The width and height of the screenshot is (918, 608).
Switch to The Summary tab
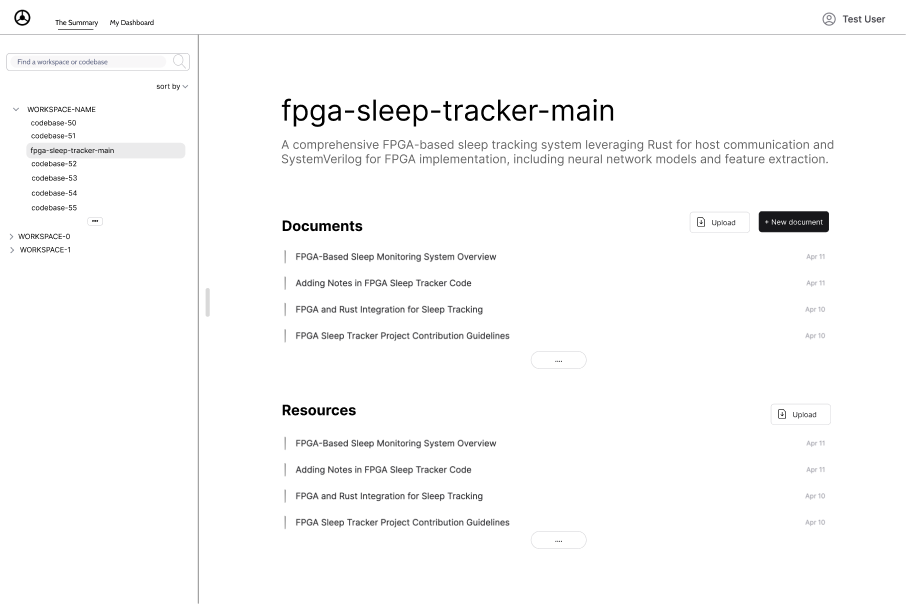pyautogui.click(x=77, y=23)
